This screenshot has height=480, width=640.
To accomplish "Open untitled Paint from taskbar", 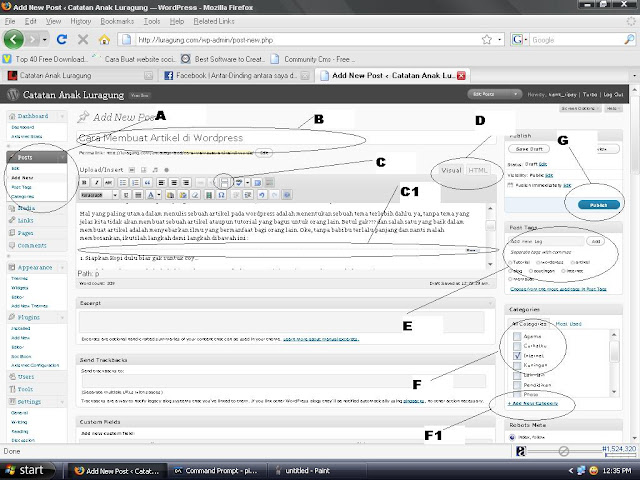I will [317, 471].
